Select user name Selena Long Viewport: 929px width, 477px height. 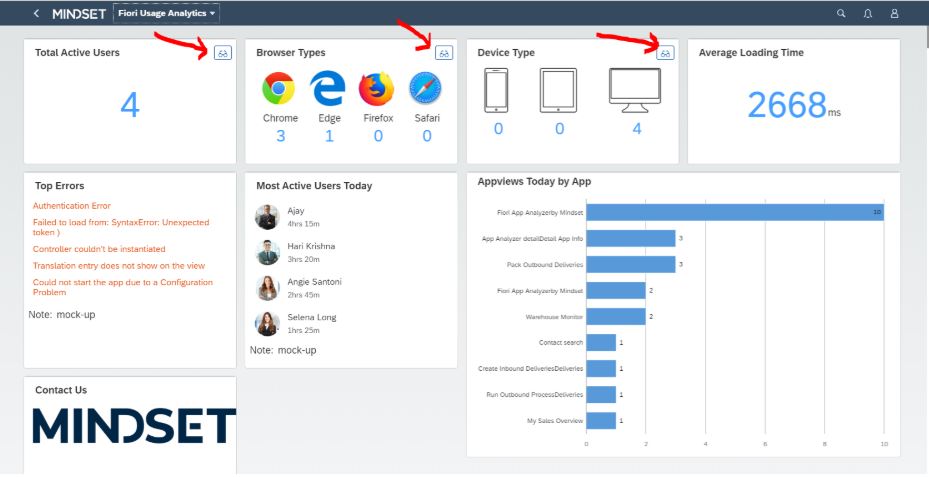pos(312,317)
